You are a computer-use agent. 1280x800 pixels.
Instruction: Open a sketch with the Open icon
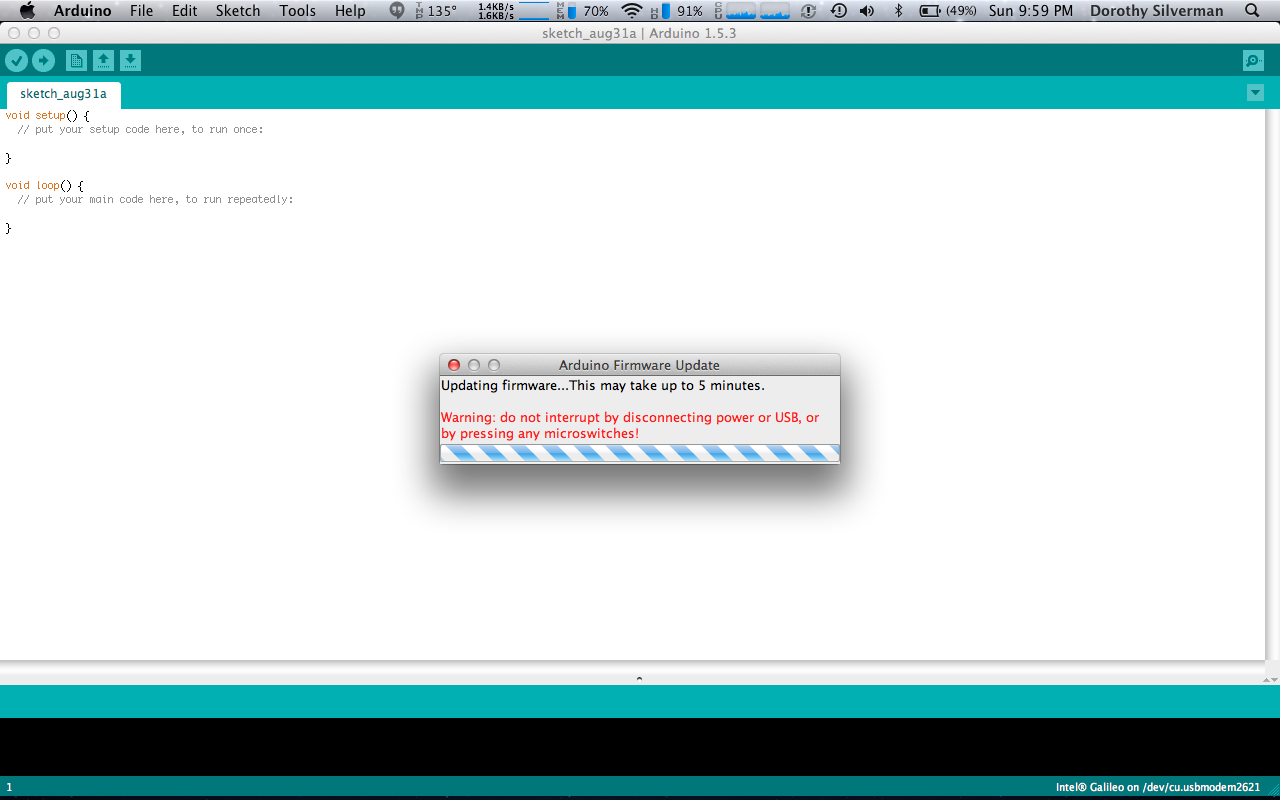[103, 61]
